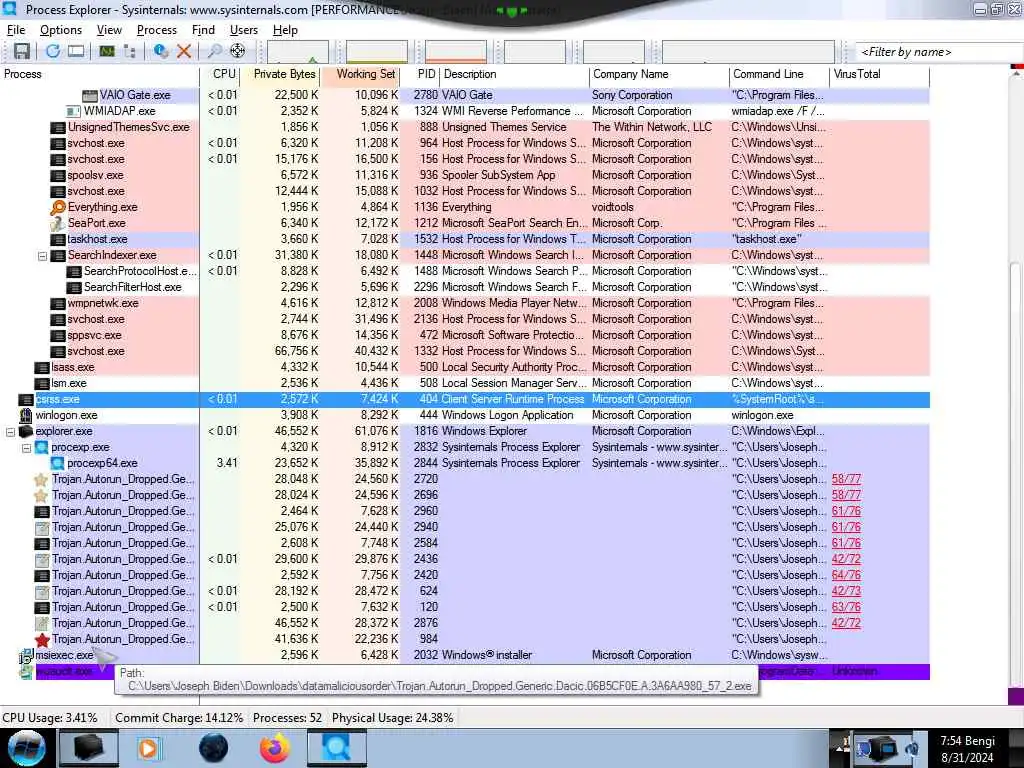Click the CPU usage mini graph in the toolbar
This screenshot has height=768, width=1024.
click(298, 52)
